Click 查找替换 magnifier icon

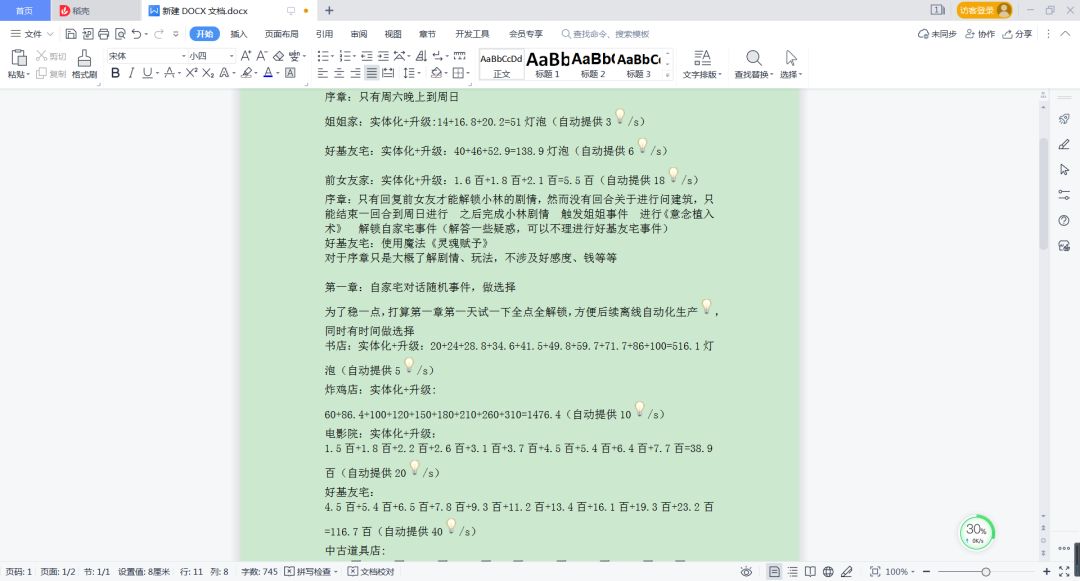coord(754,58)
